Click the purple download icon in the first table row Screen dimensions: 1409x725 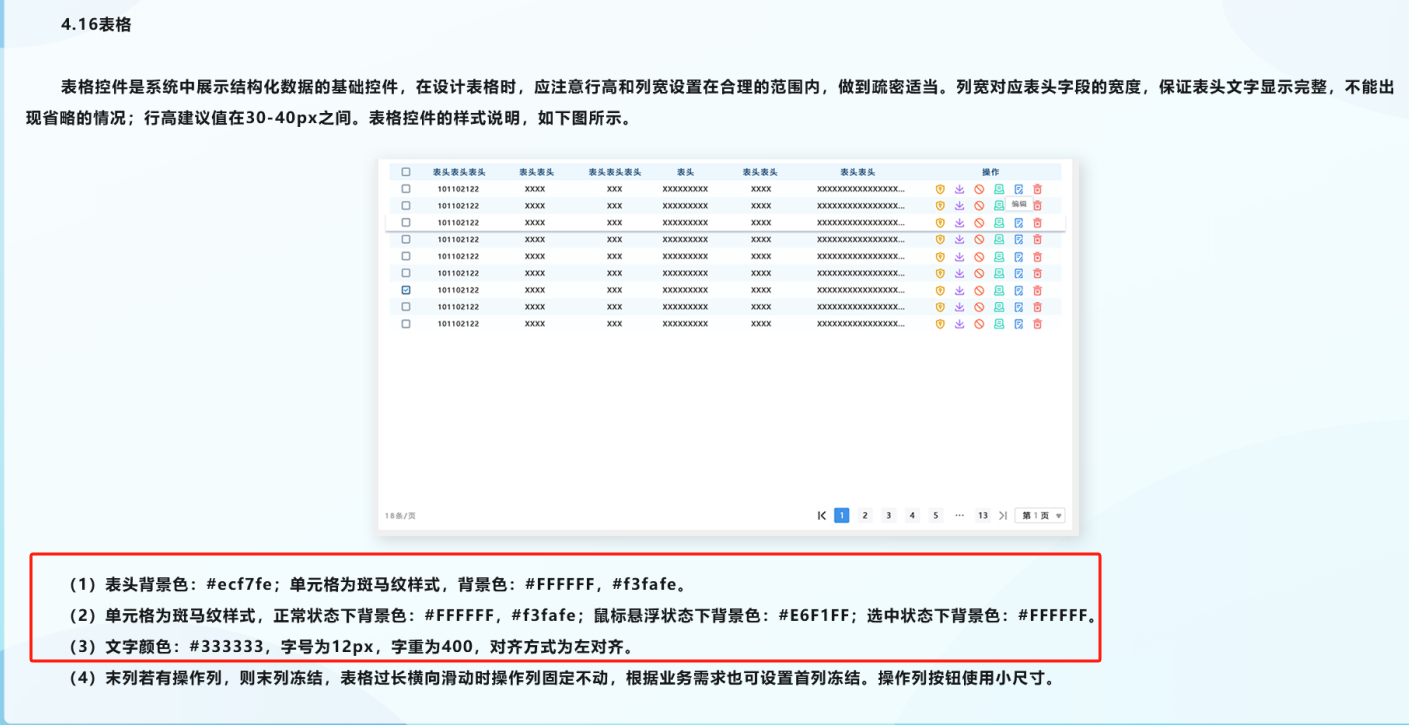(x=959, y=189)
